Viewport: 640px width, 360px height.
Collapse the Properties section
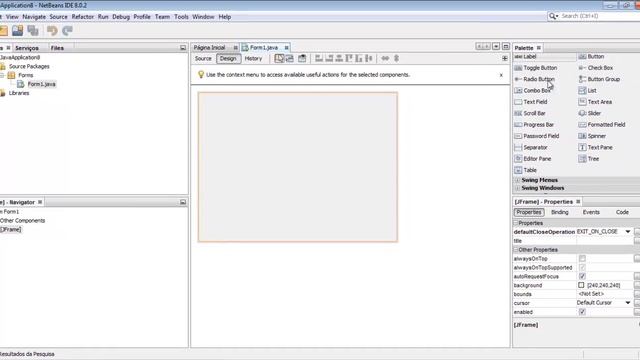tap(516, 223)
